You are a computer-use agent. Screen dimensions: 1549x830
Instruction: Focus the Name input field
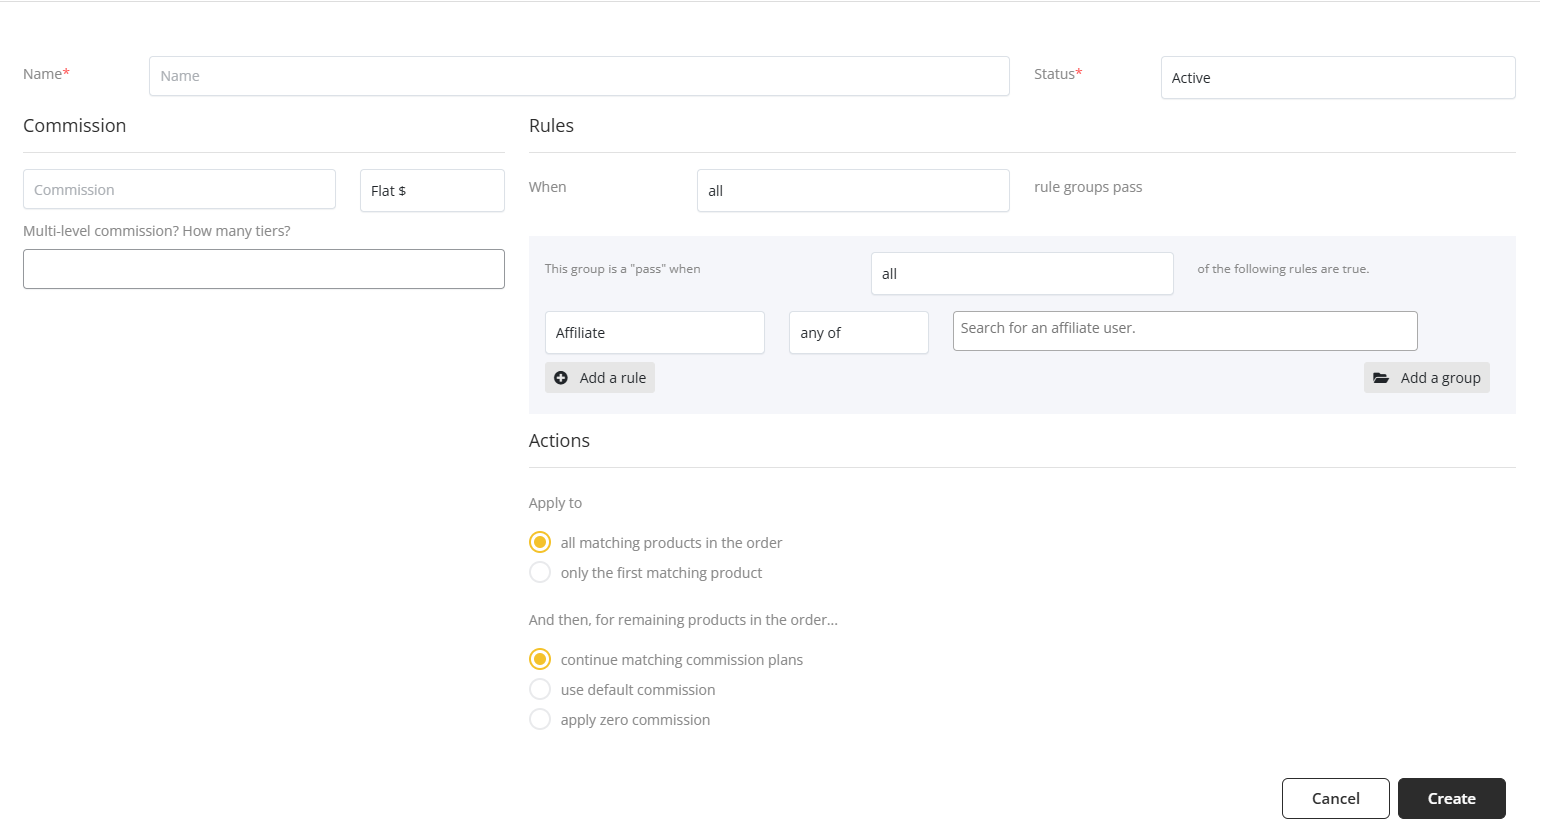[x=578, y=76]
